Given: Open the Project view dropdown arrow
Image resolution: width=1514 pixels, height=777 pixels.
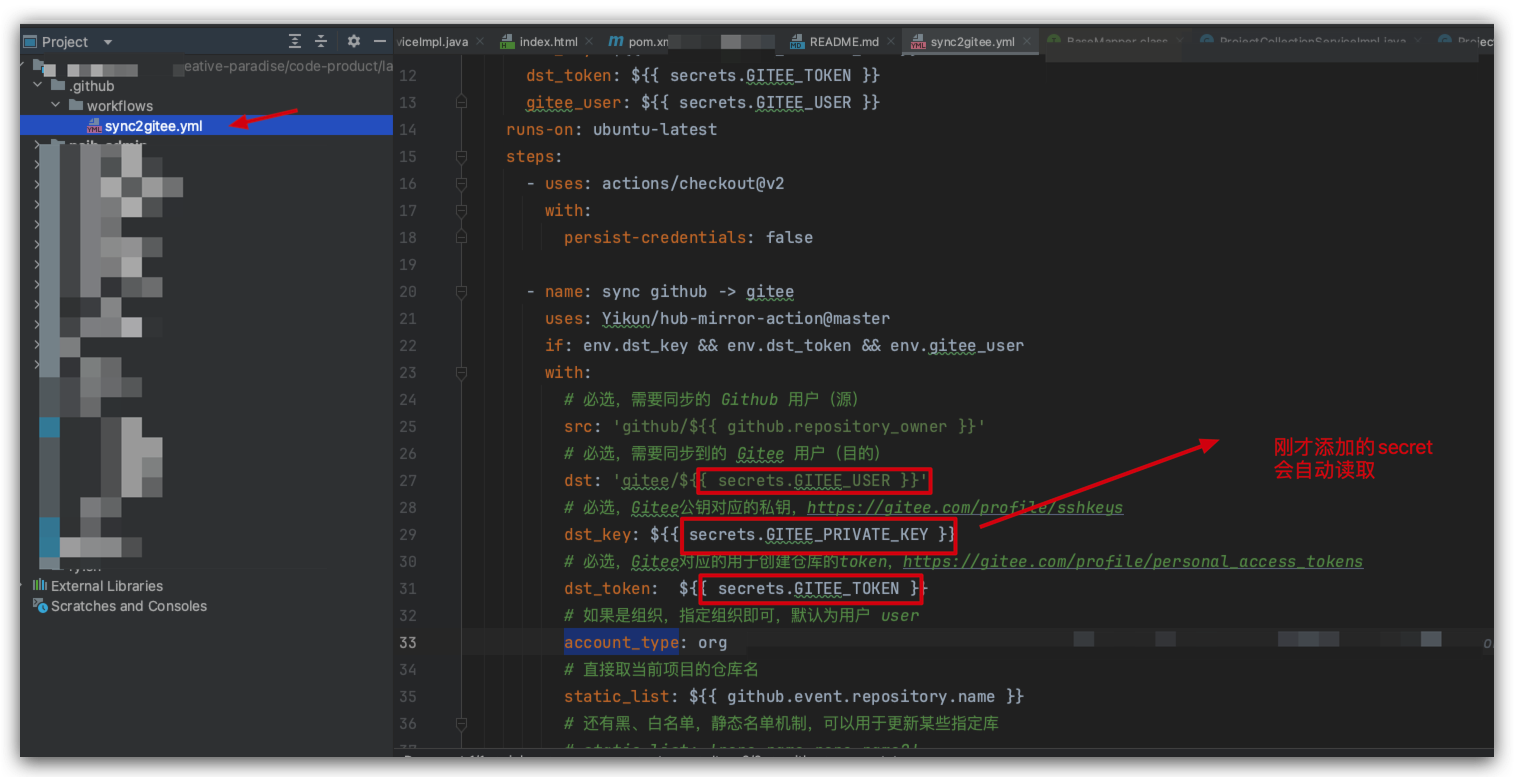Looking at the screenshot, I should click(107, 41).
